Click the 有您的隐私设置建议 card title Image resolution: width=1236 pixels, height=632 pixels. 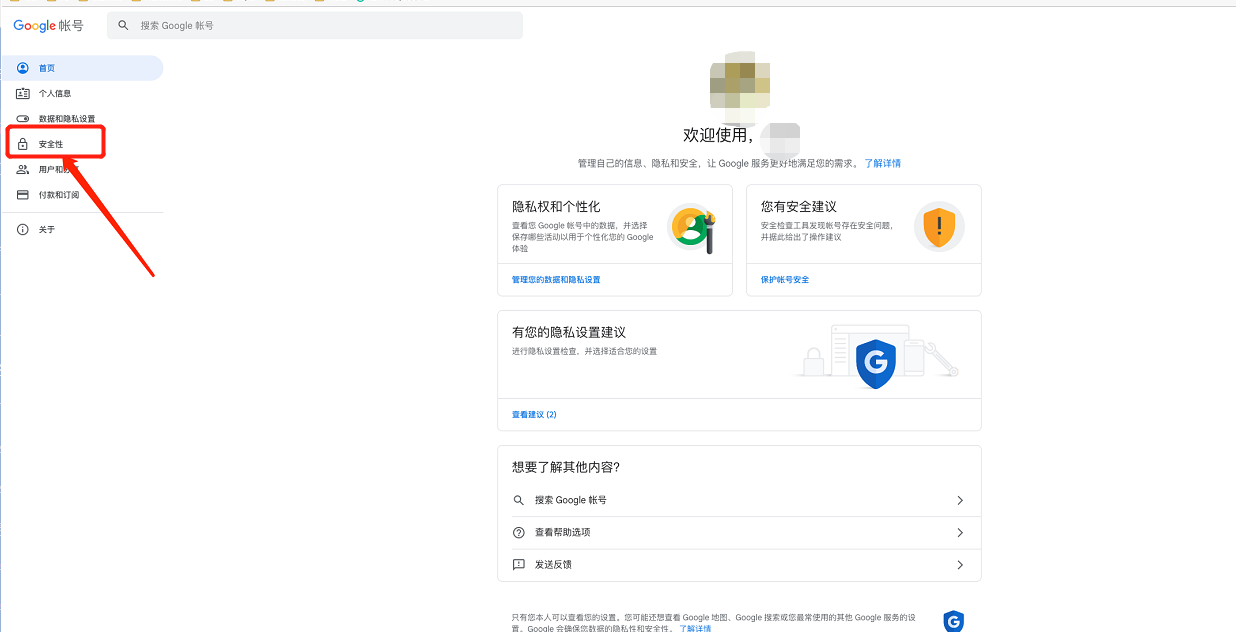569,332
